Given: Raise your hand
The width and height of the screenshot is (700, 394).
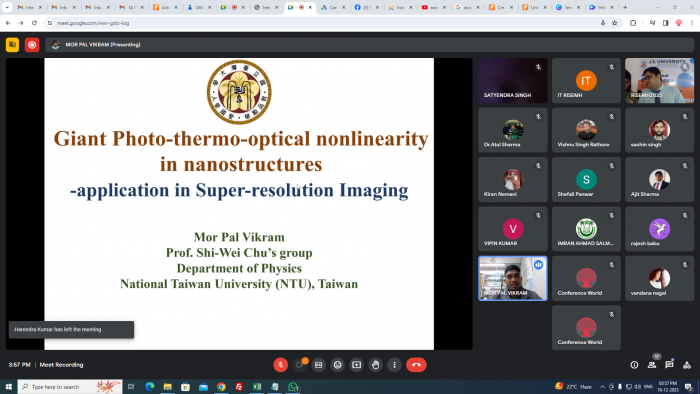Looking at the screenshot, I should tap(375, 365).
